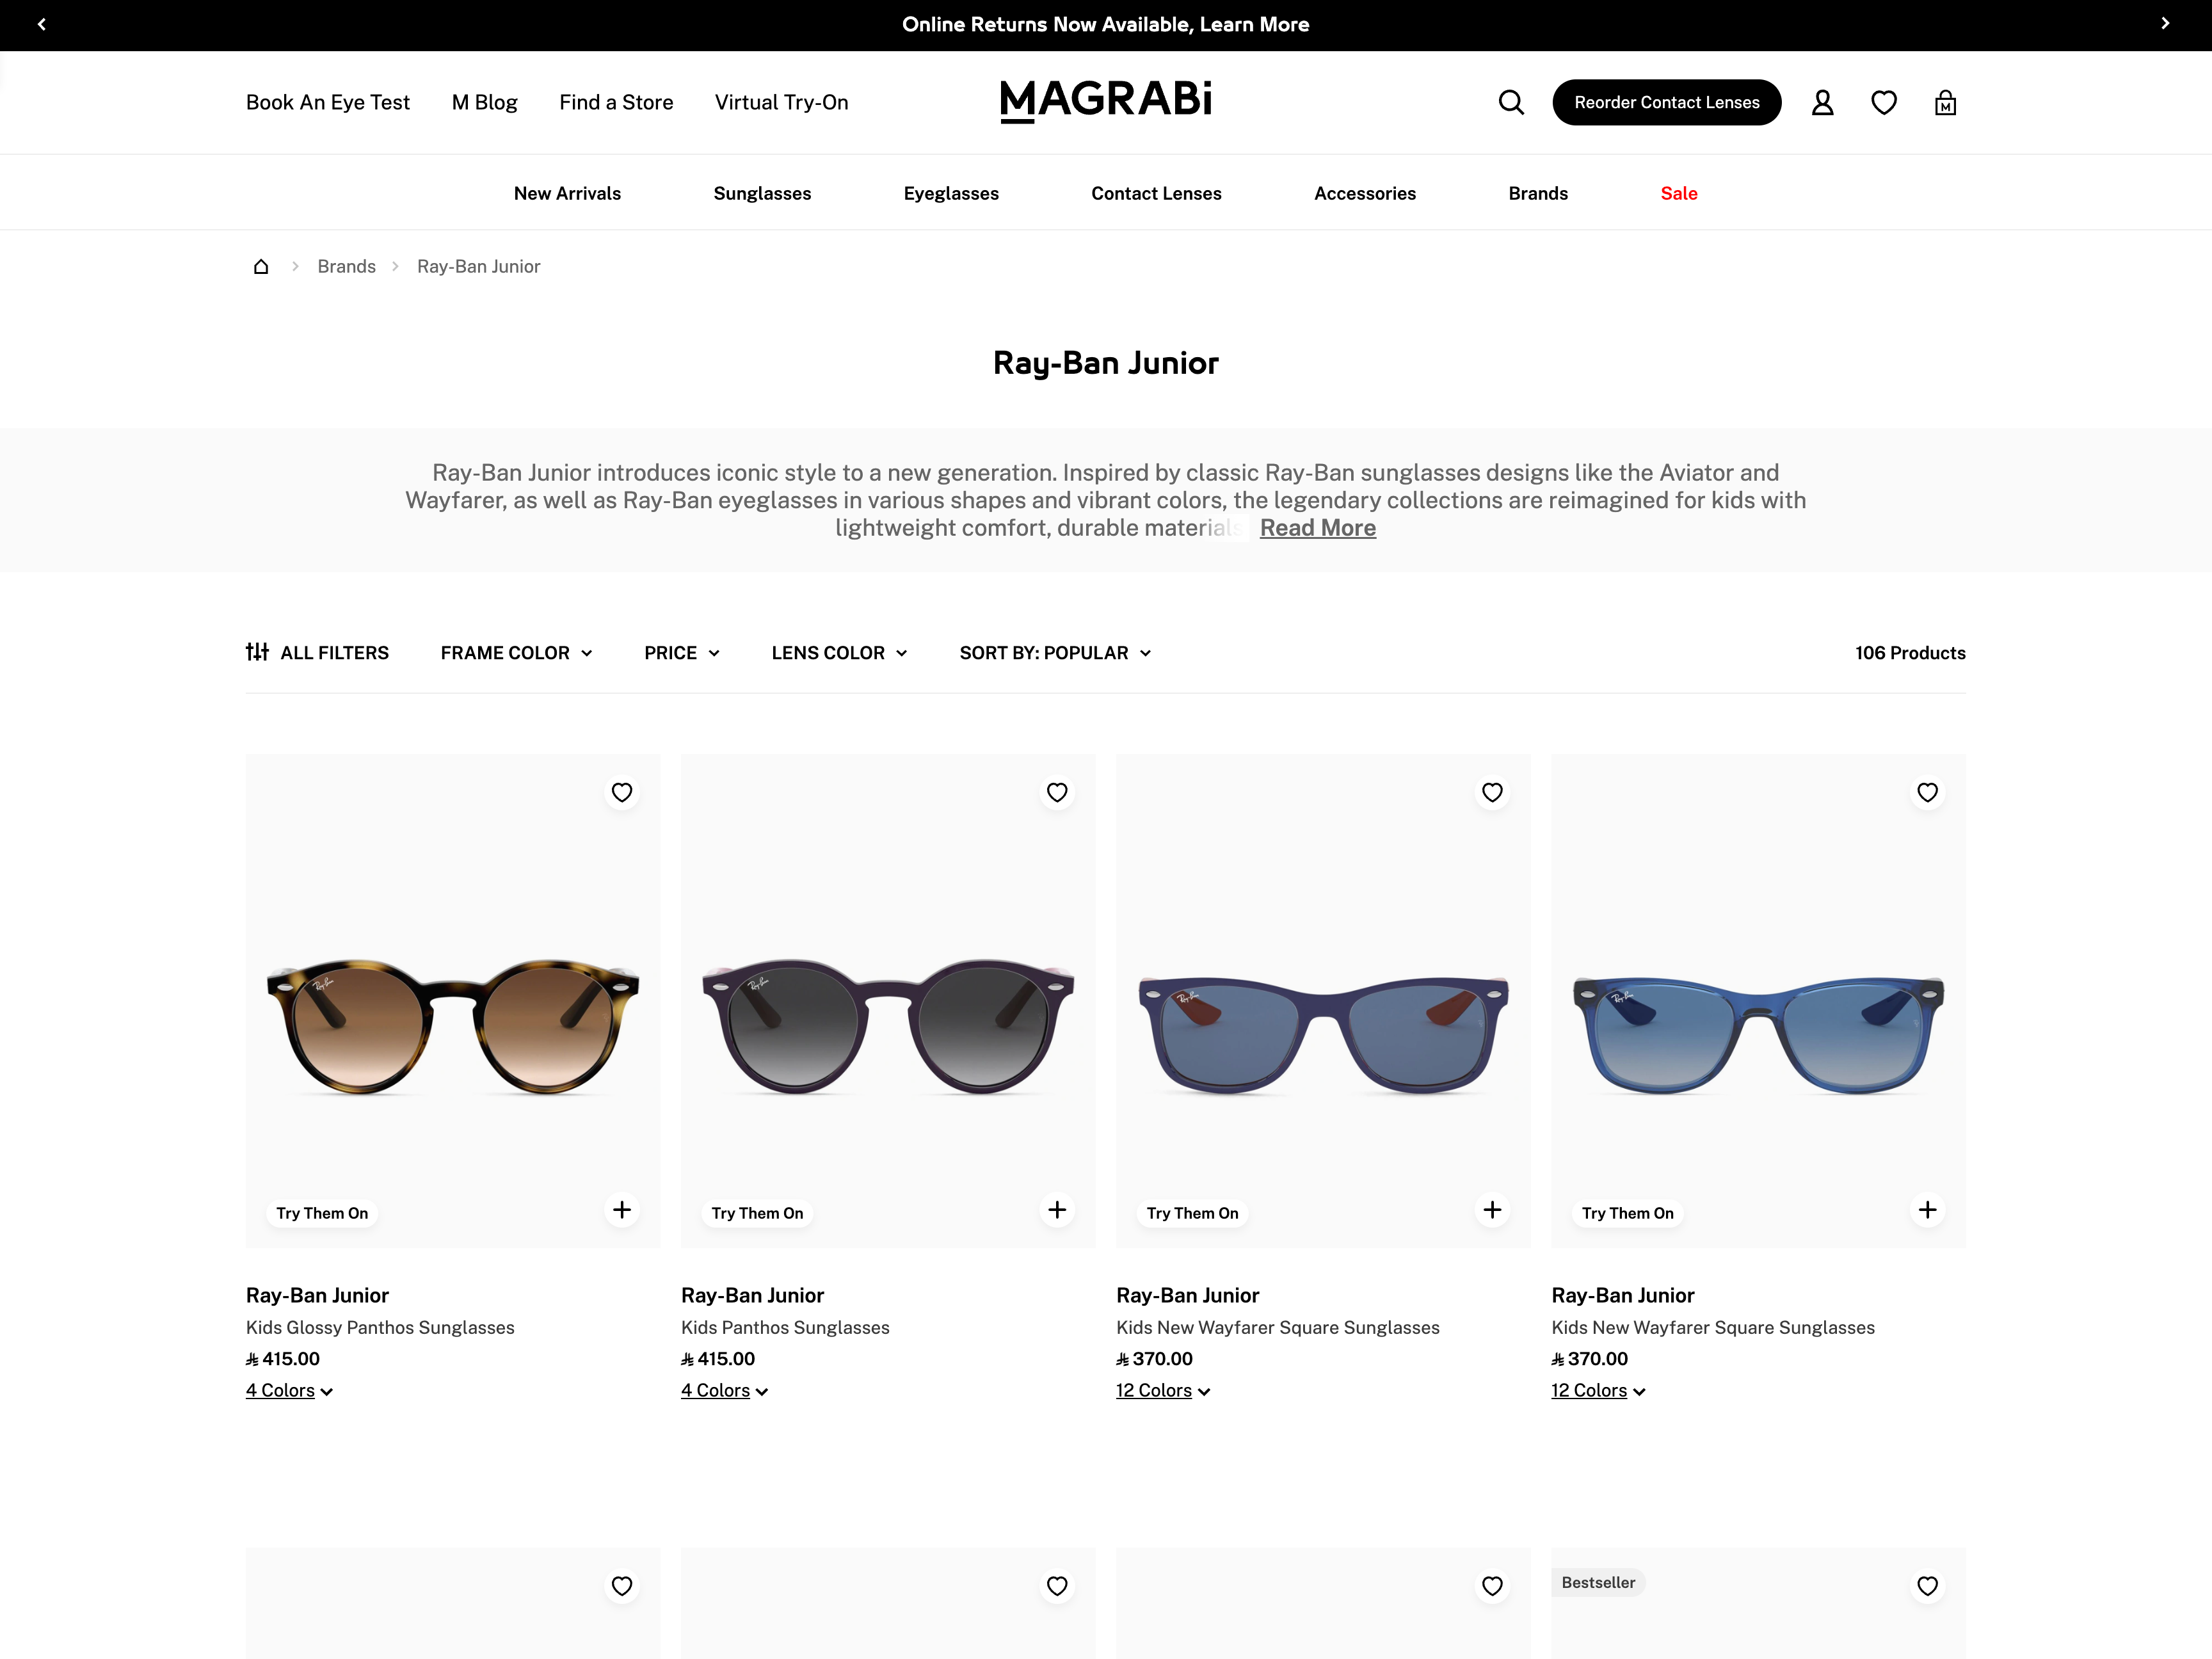The height and width of the screenshot is (1659, 2212).
Task: Favorite the dark navy New Wayfarer sunglasses
Action: click(x=1492, y=793)
